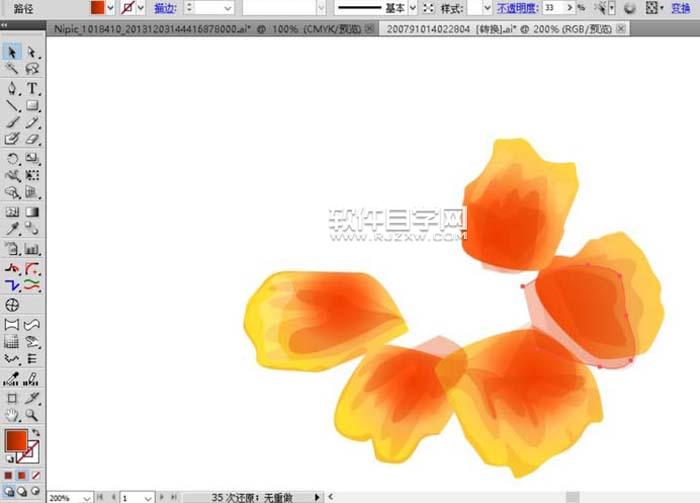Click the 描边 stroke link
The width and height of the screenshot is (700, 503).
[165, 8]
